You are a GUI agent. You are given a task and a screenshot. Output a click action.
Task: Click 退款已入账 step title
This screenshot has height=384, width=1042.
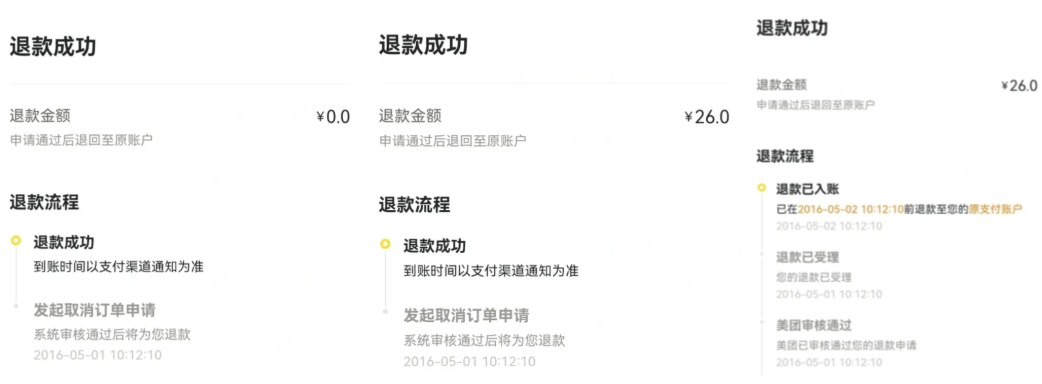(x=803, y=189)
